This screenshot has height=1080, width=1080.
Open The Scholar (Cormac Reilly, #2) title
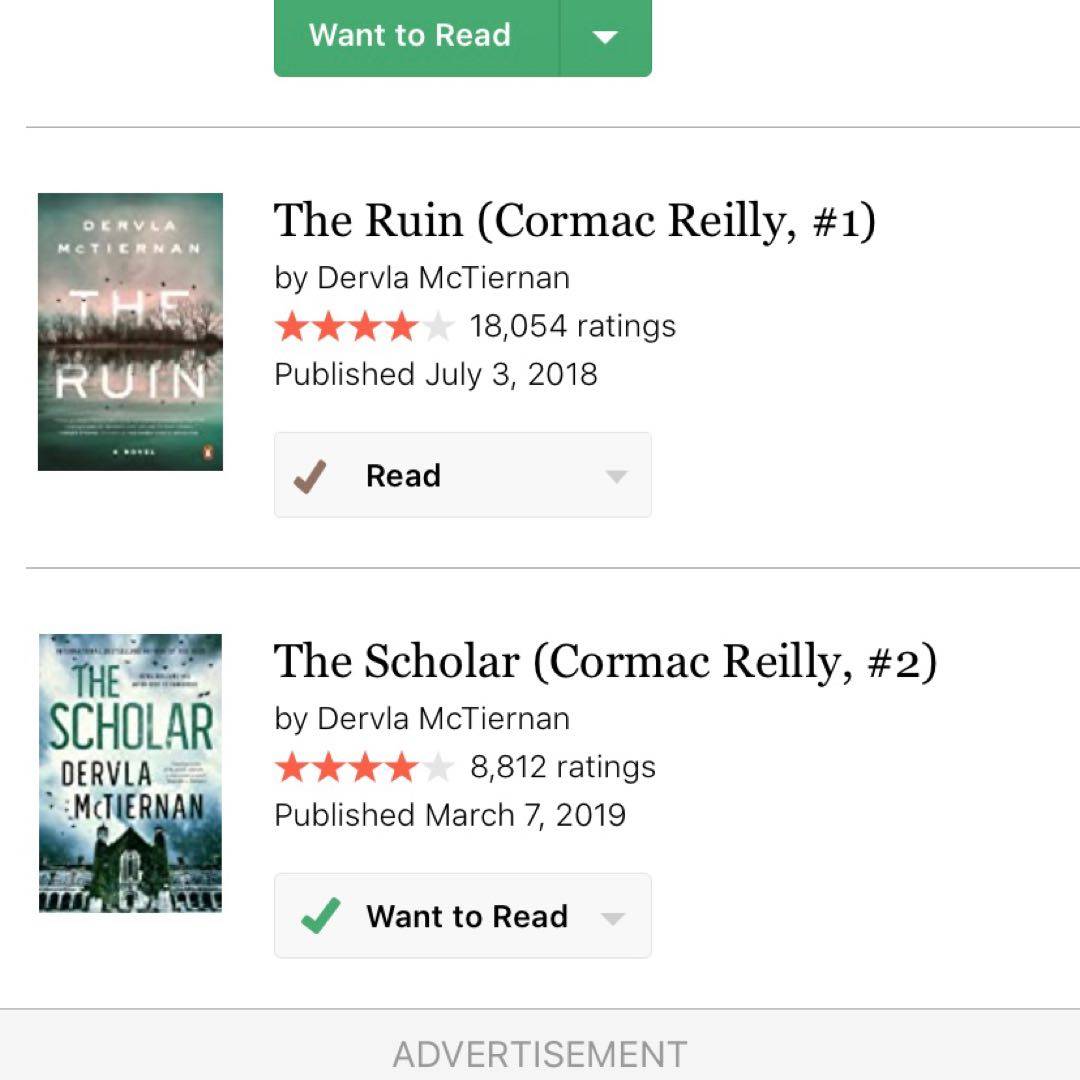click(605, 662)
